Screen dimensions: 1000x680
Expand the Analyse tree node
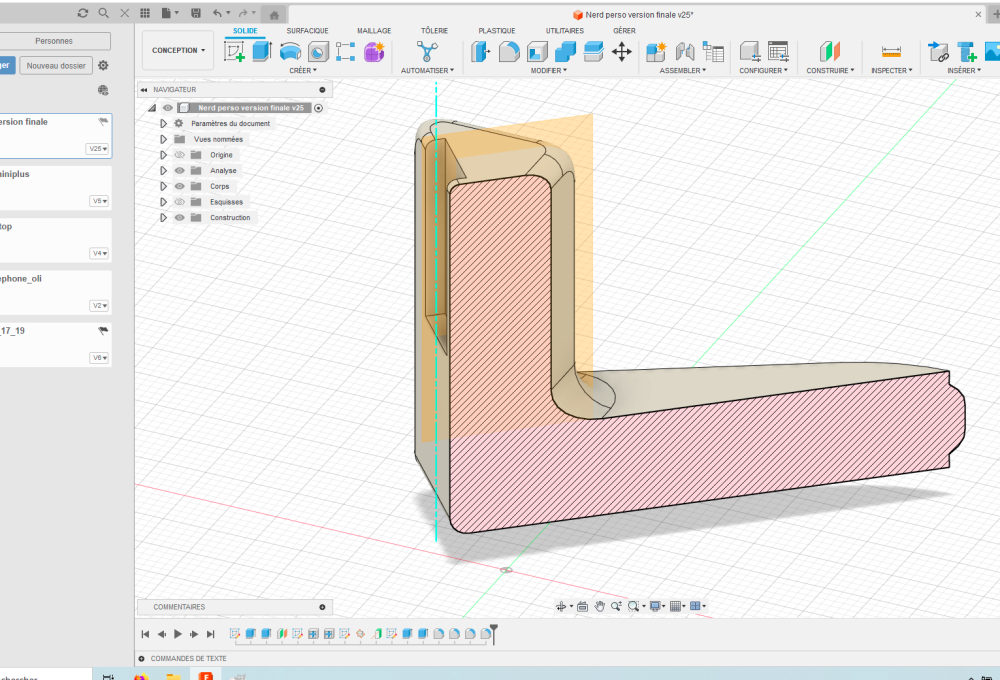click(x=163, y=171)
